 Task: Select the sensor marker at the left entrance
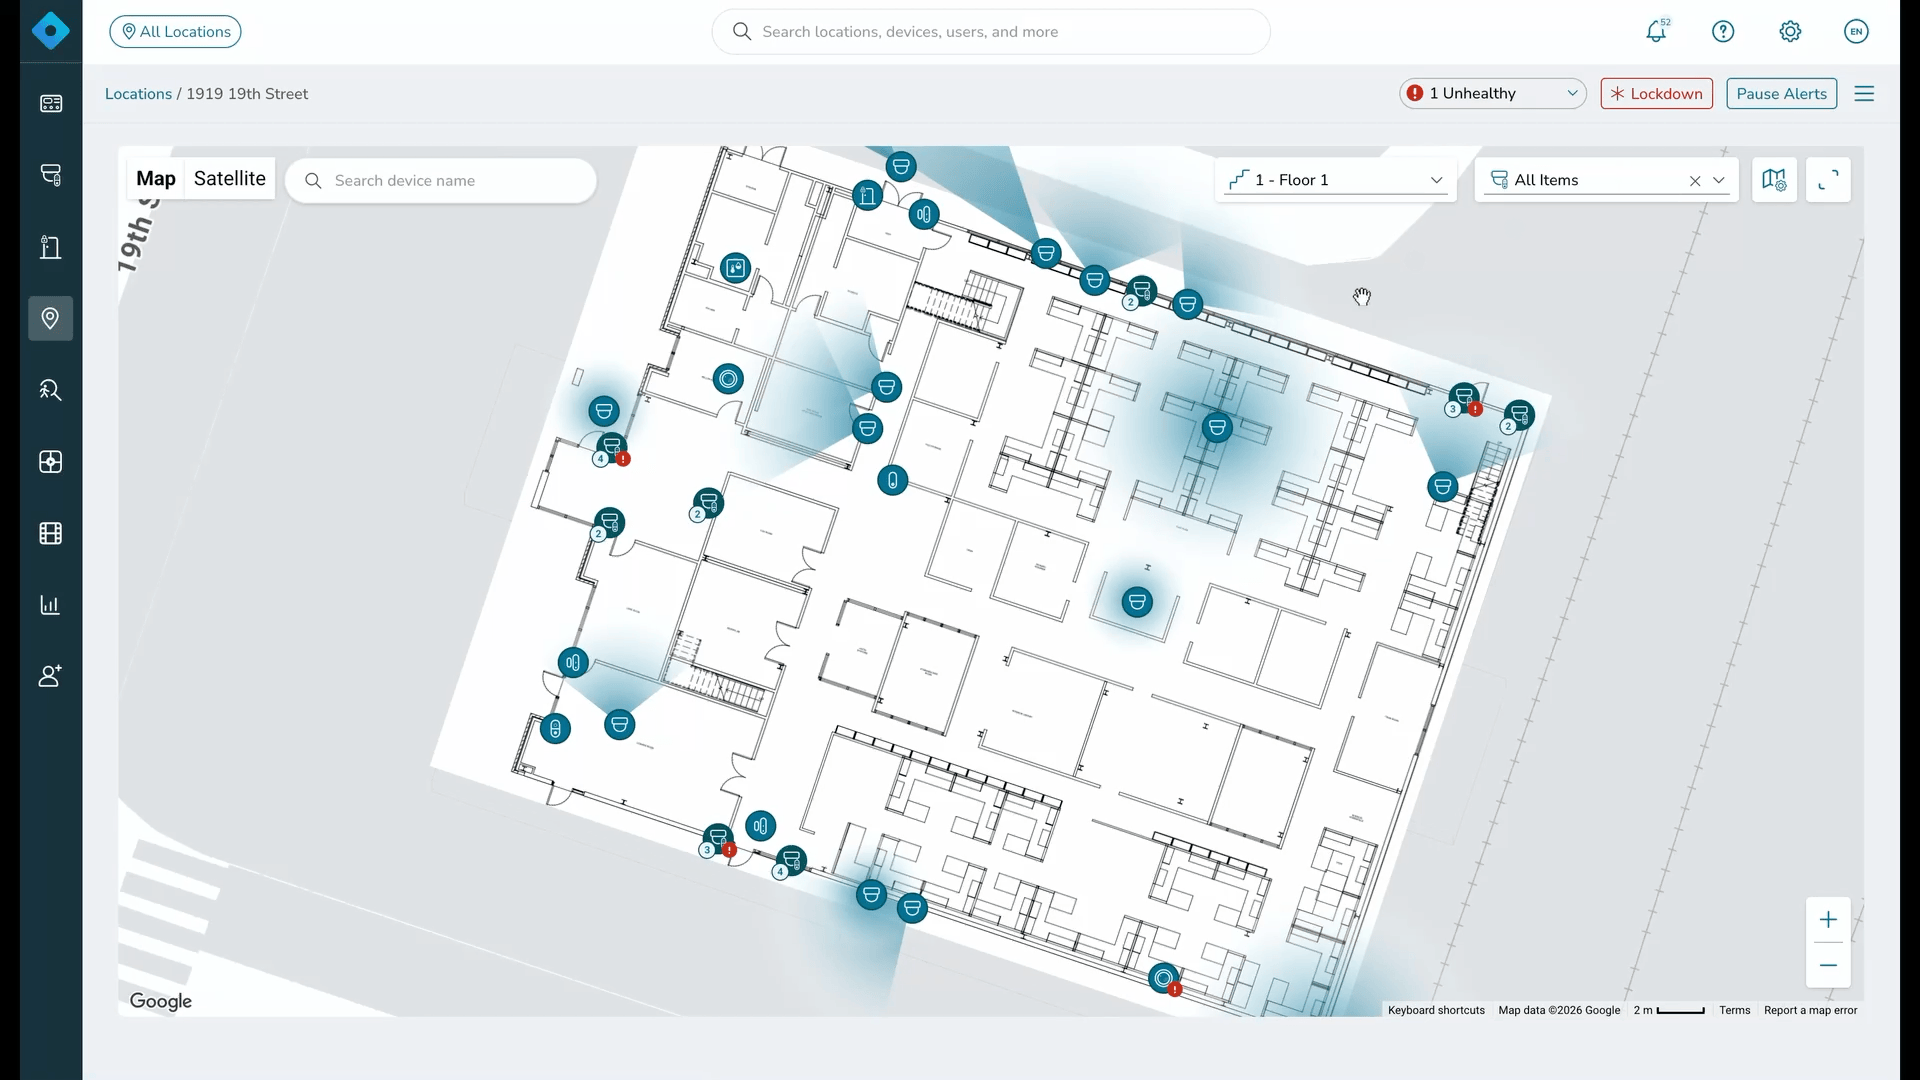coord(573,662)
